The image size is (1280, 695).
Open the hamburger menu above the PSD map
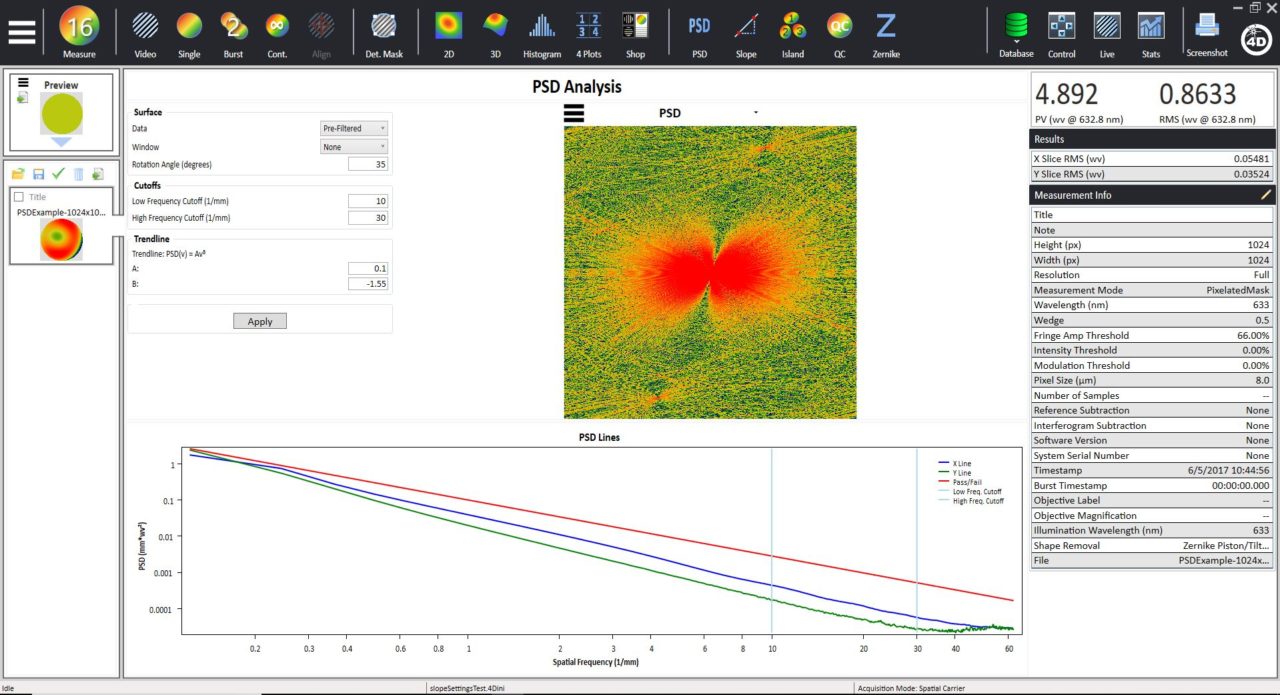[573, 113]
